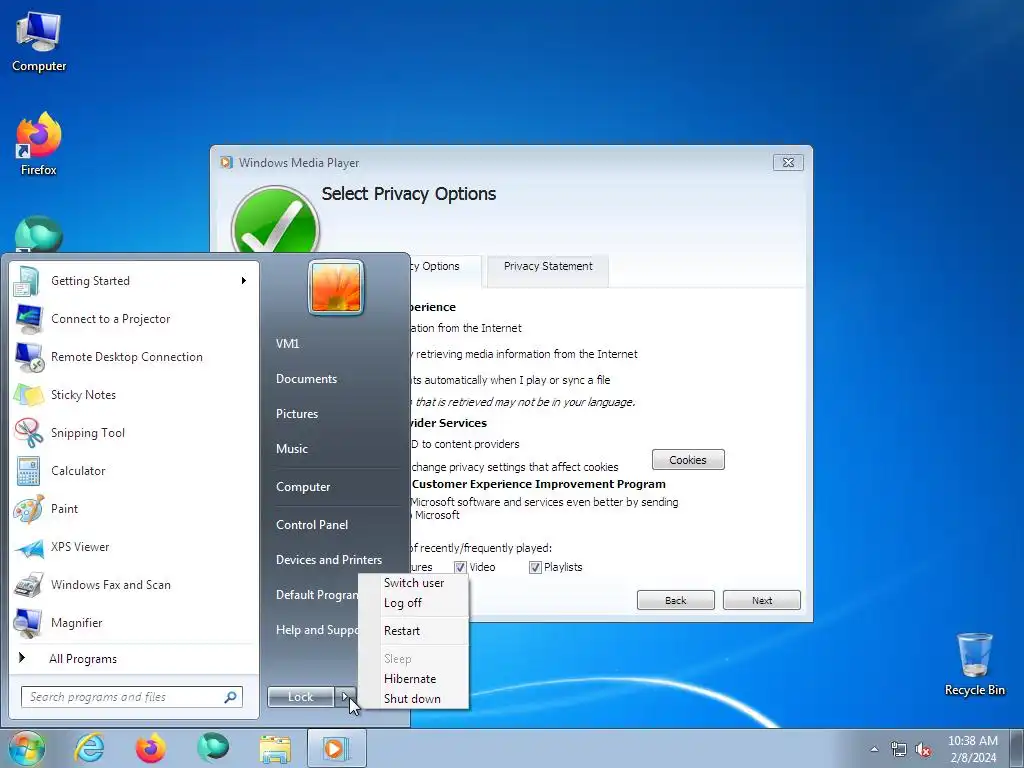This screenshot has height=768, width=1024.
Task: Open the Computer desktop icon
Action: (x=39, y=41)
